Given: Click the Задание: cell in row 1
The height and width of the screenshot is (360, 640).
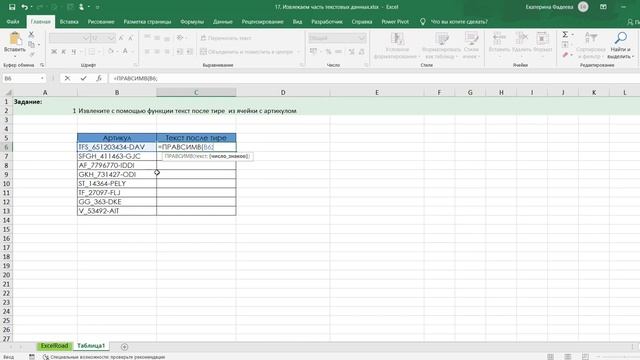Looking at the screenshot, I should tap(45, 102).
